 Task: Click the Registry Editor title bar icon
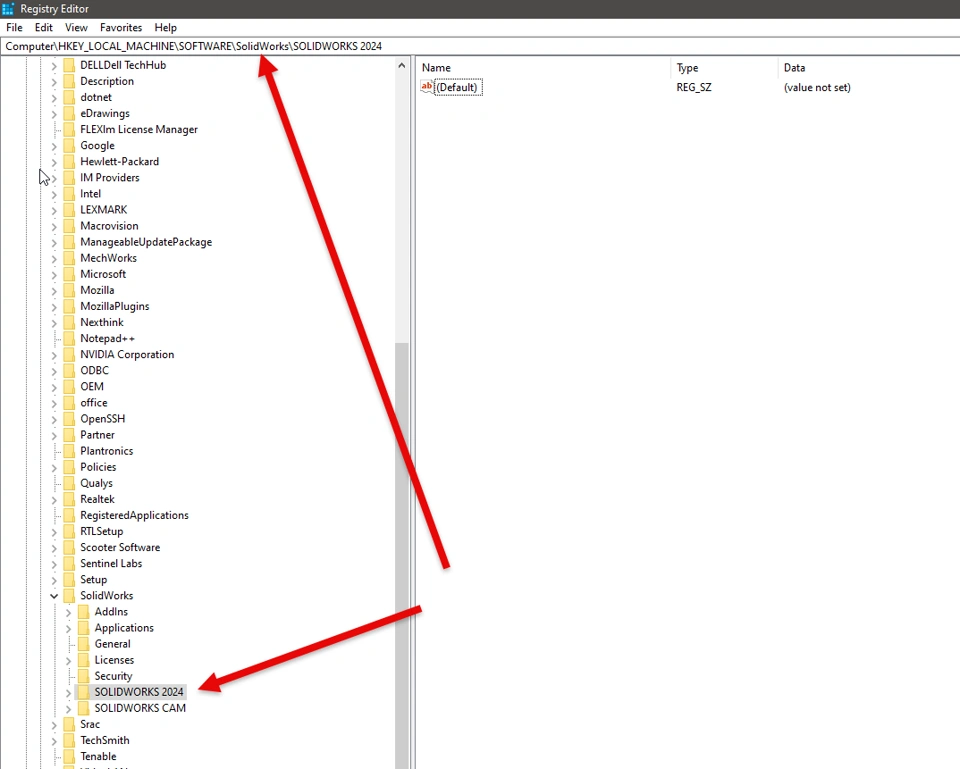tap(8, 9)
